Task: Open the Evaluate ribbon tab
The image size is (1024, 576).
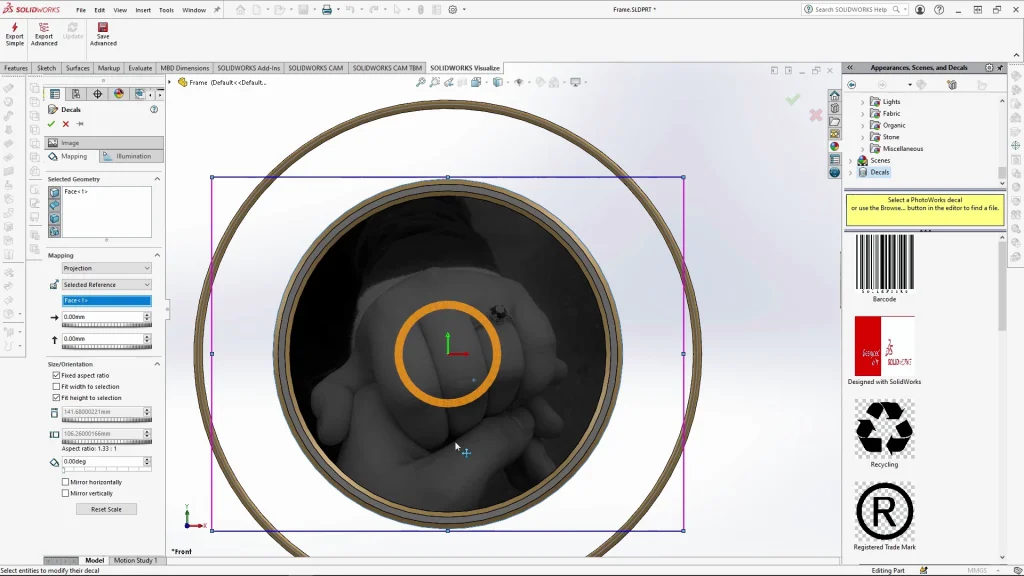Action: [140, 68]
